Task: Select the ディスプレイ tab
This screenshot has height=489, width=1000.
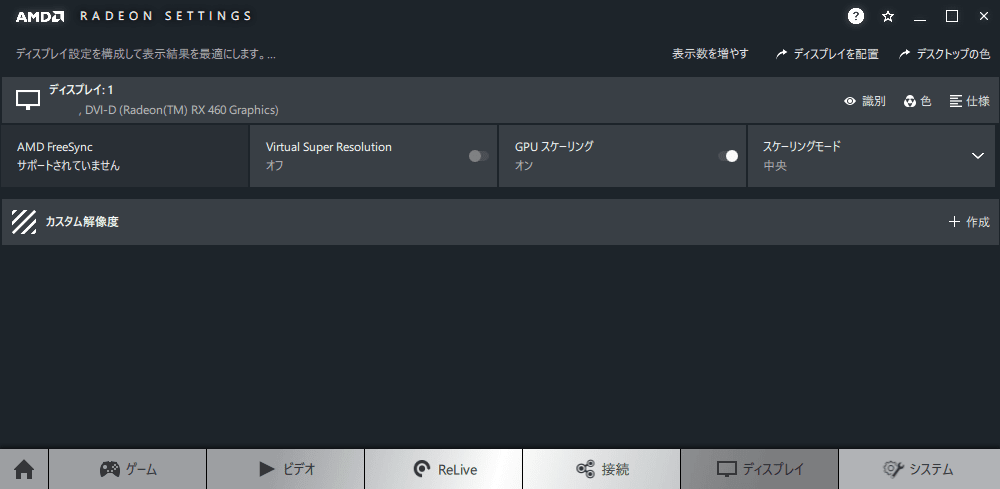Action: (760, 469)
